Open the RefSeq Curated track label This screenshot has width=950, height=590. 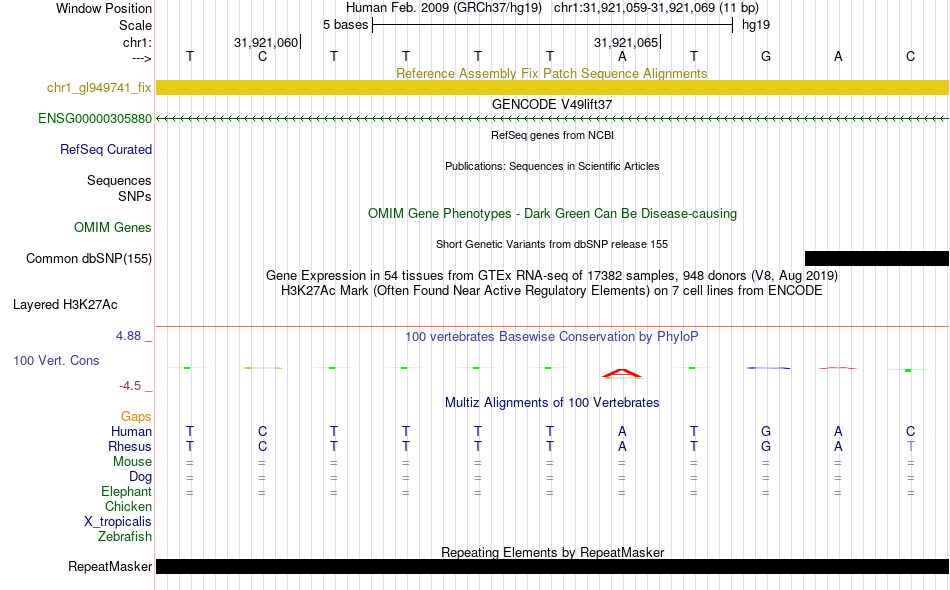(x=105, y=149)
